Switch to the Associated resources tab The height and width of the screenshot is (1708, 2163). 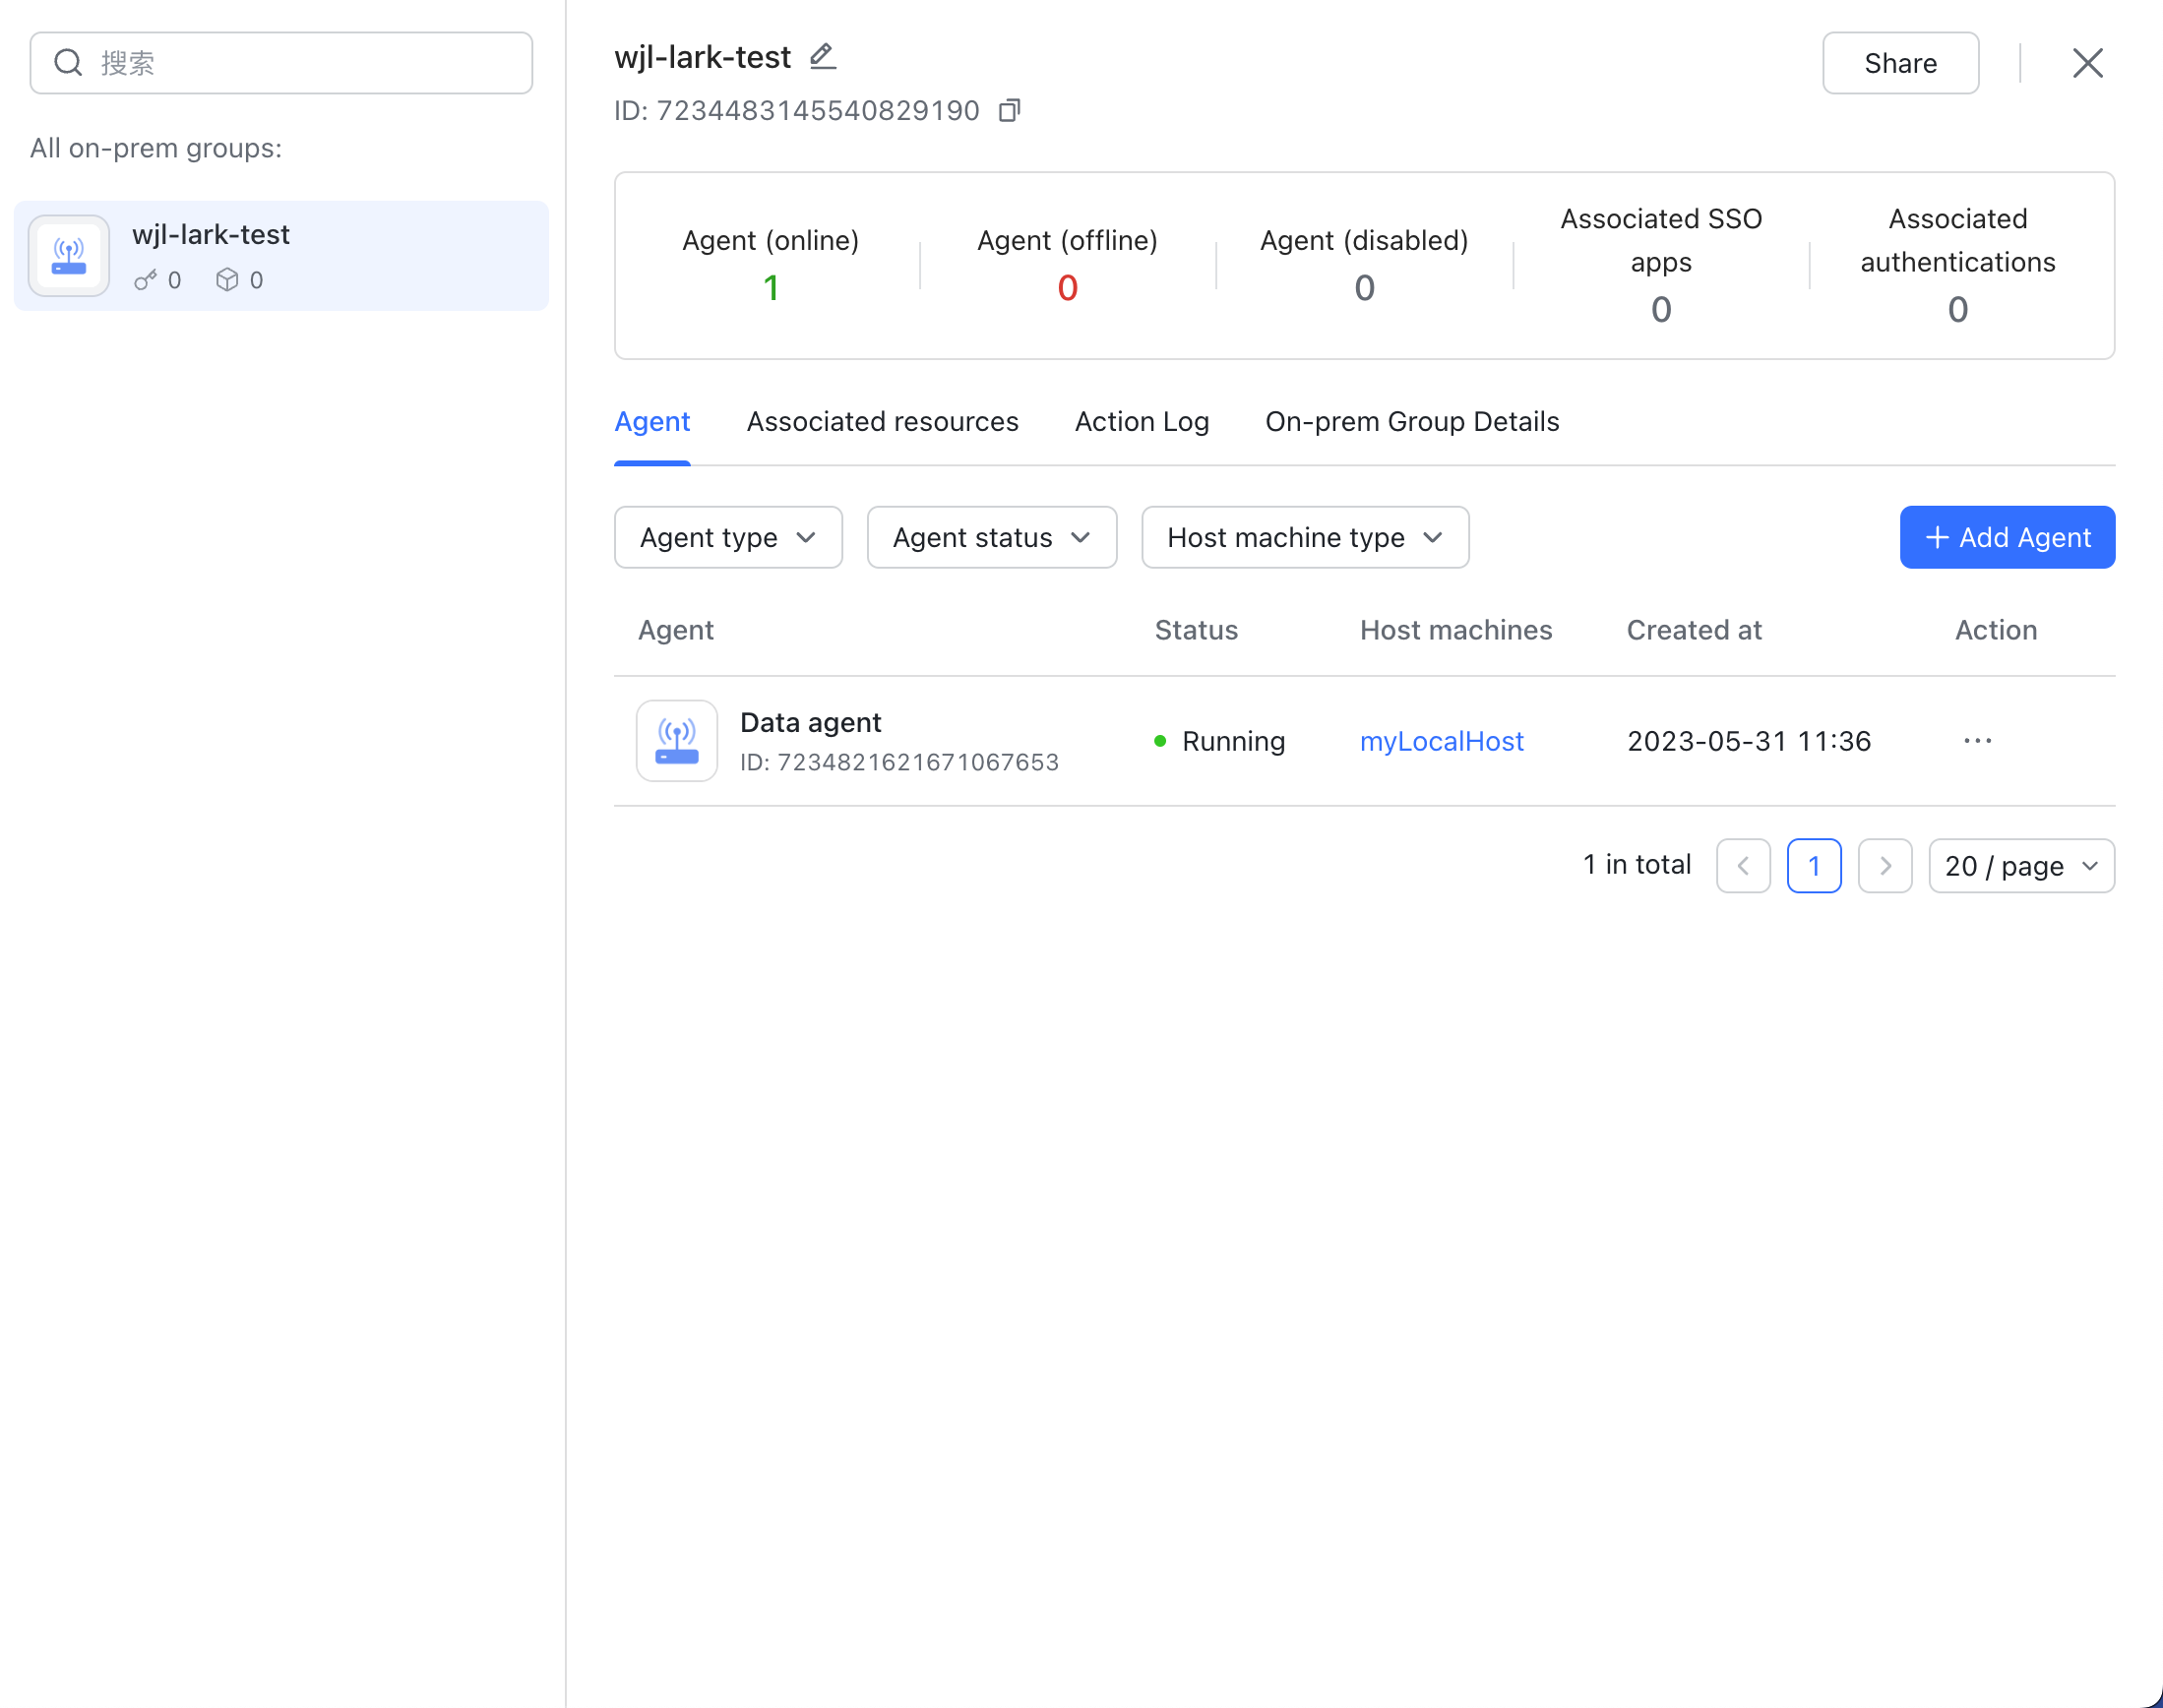click(882, 422)
